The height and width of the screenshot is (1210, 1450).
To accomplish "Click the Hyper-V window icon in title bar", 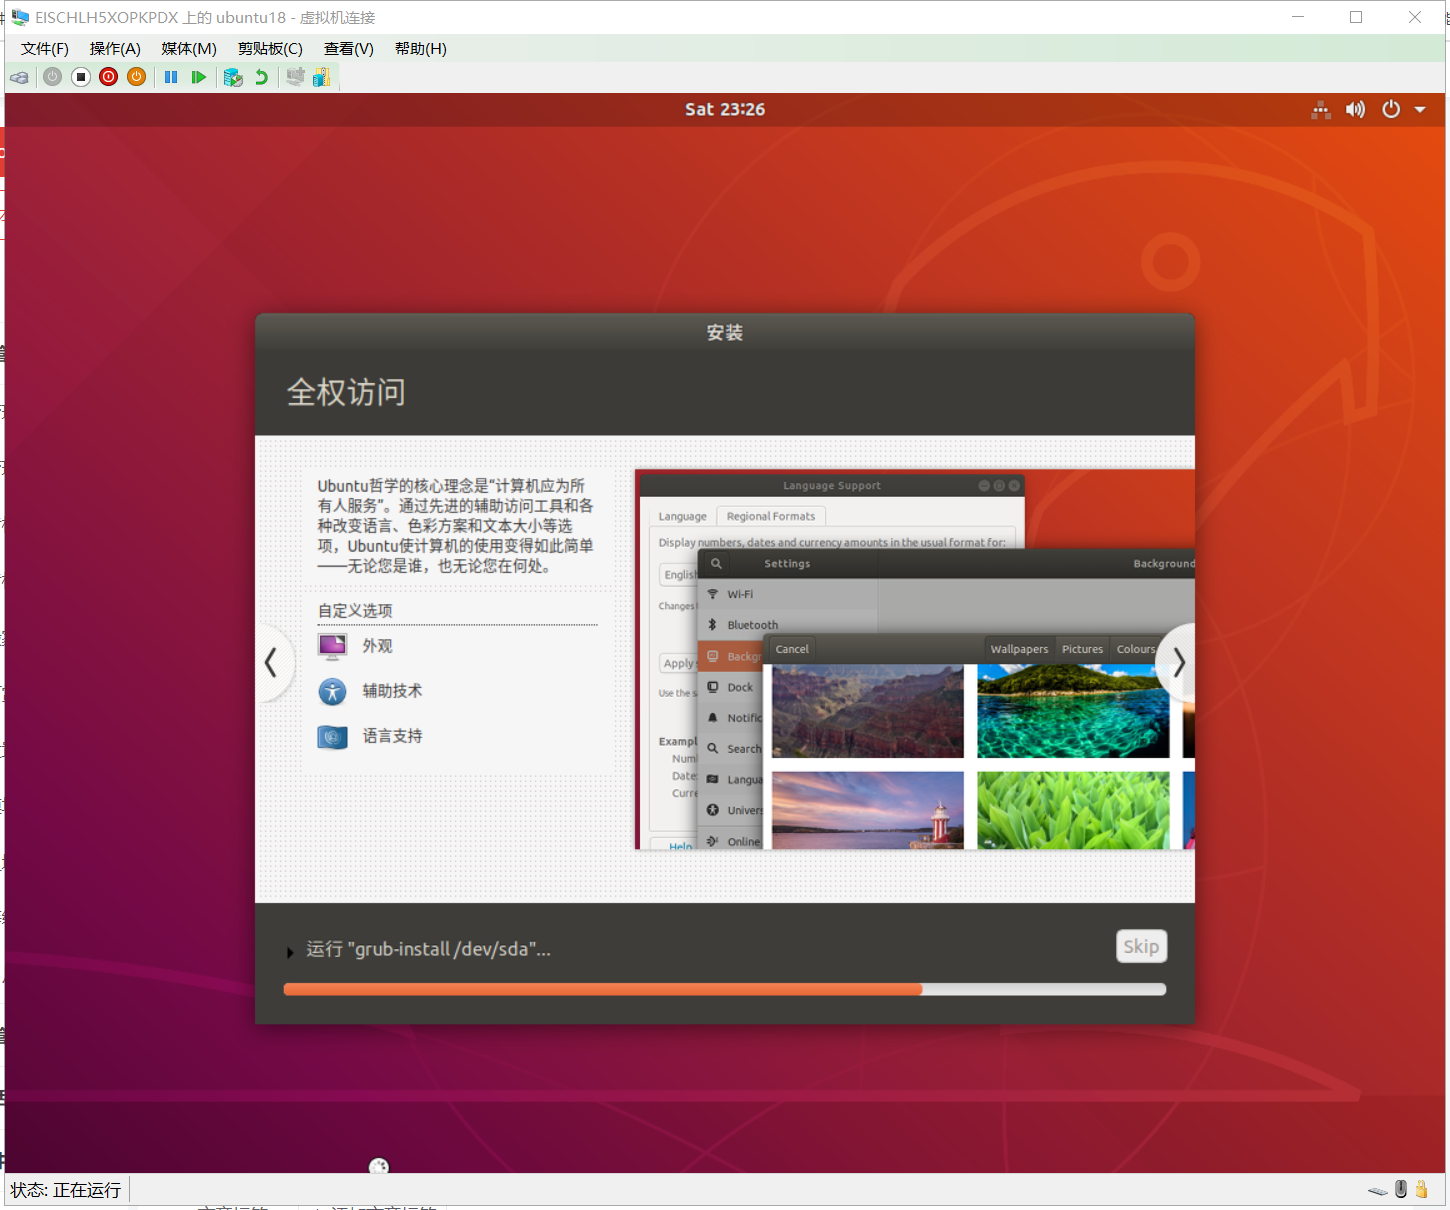I will click(x=20, y=17).
